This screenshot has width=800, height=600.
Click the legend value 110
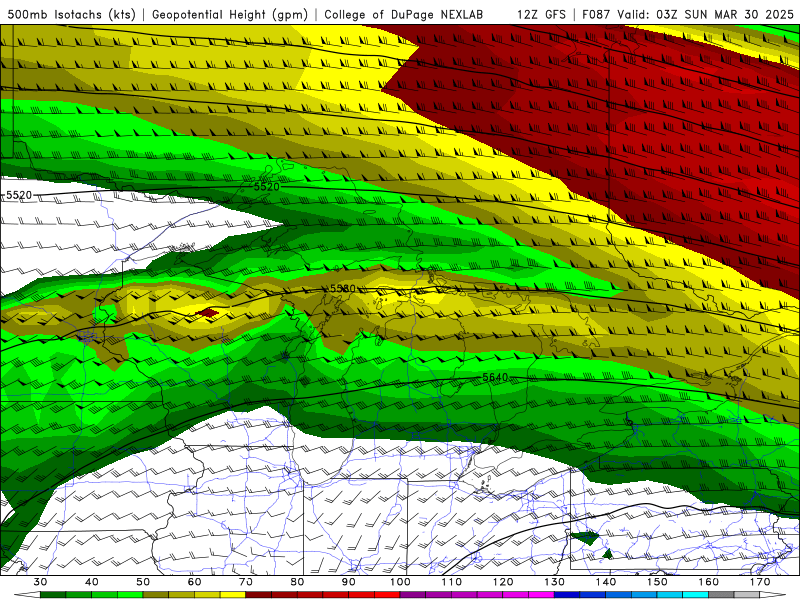point(452,582)
